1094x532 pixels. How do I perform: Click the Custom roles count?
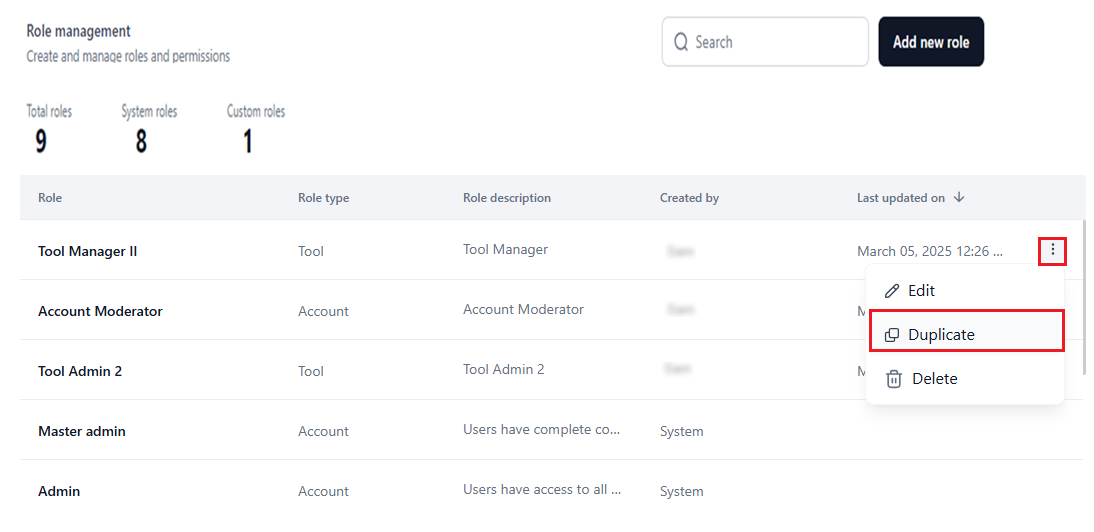tap(247, 142)
